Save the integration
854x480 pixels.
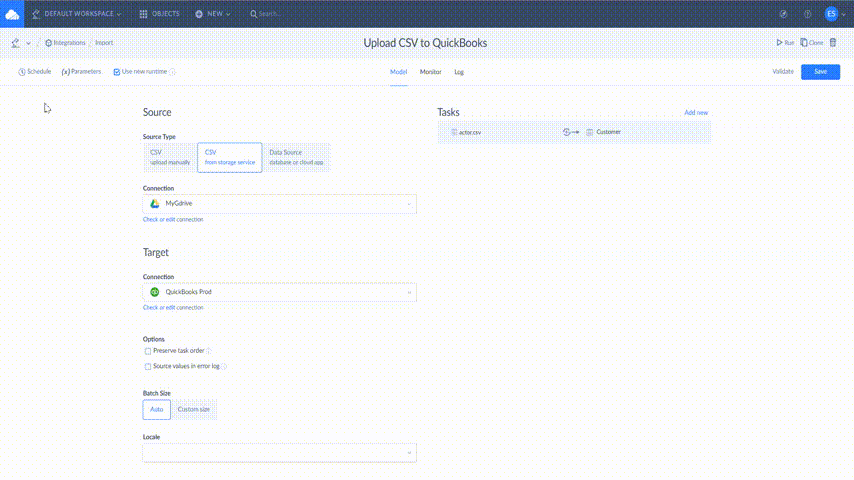(x=820, y=71)
